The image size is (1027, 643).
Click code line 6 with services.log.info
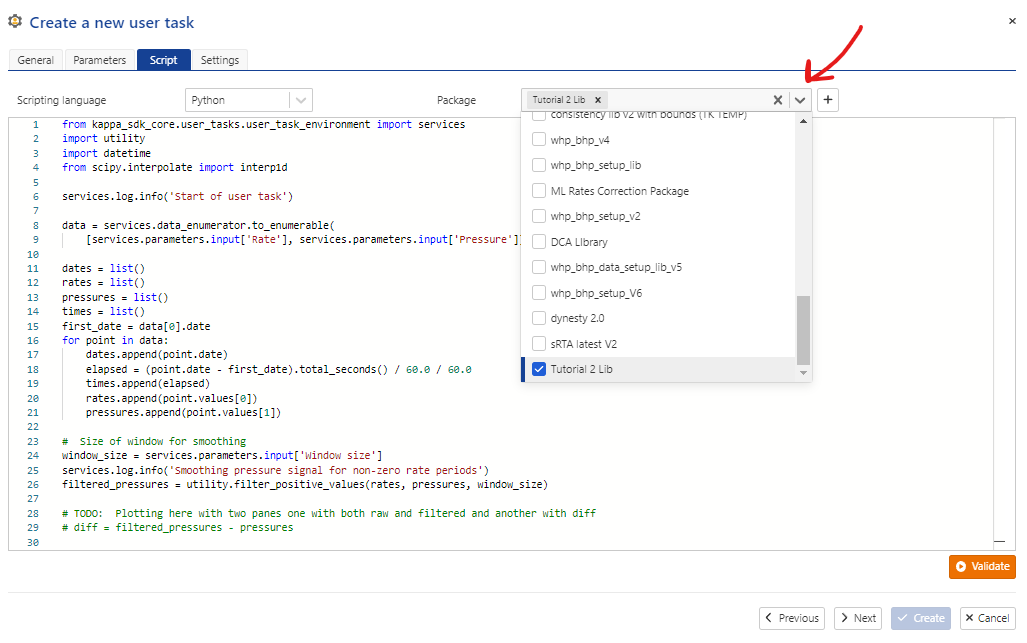177,196
